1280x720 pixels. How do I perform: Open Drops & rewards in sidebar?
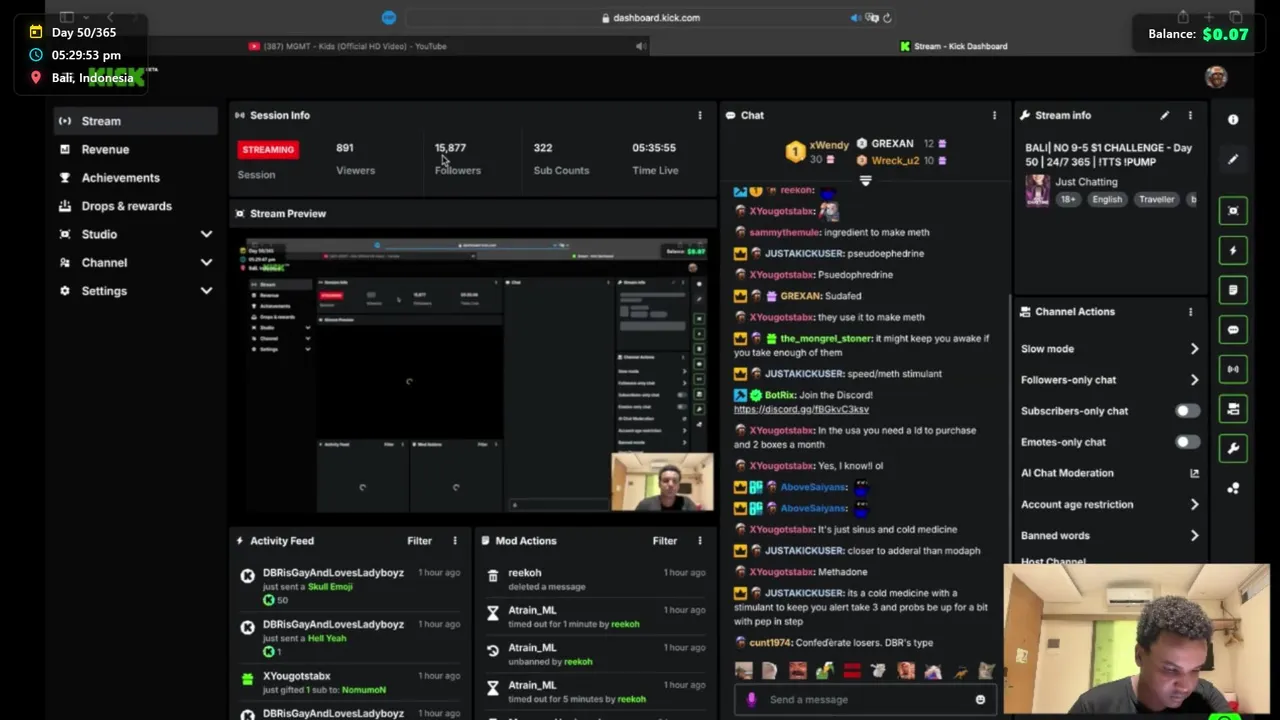[x=135, y=206]
